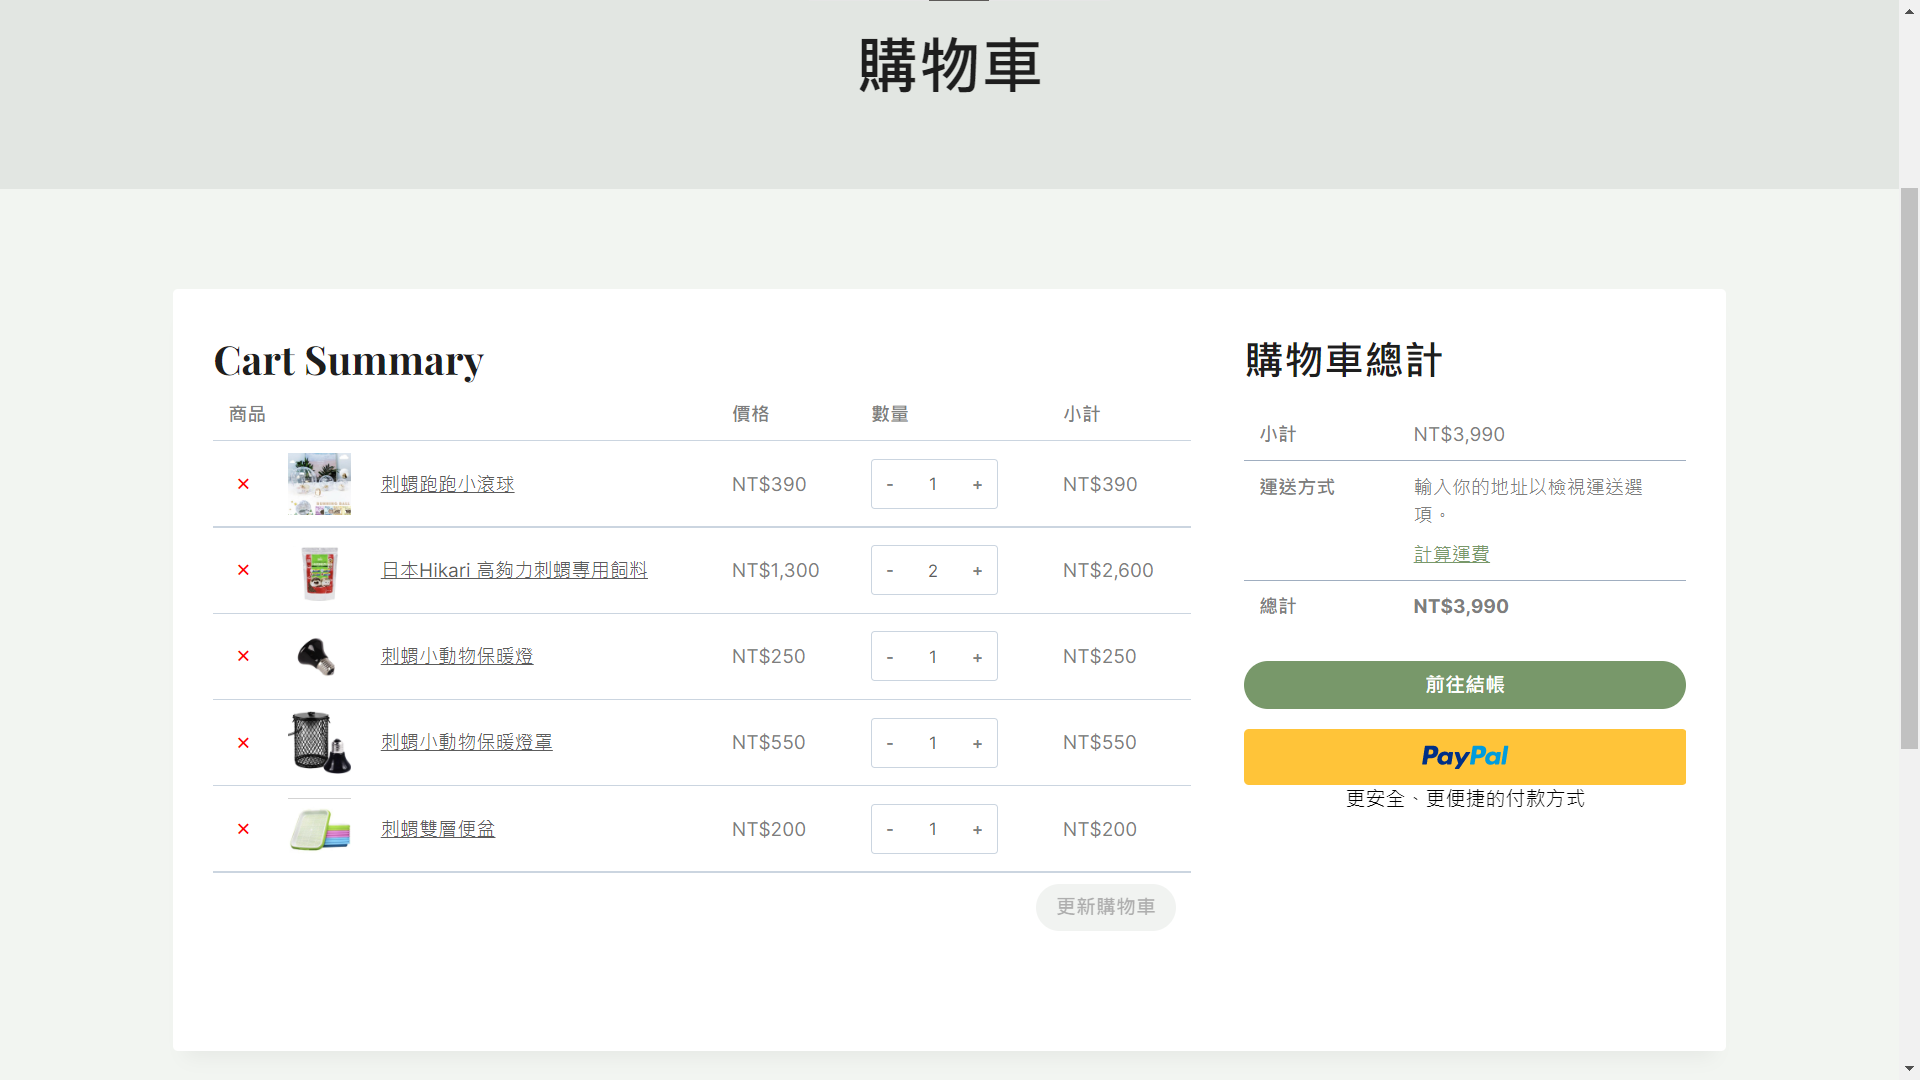Open the 刺蝟跑跑小滾球 product thumbnail
Screen dimensions: 1920x1080
coord(319,484)
